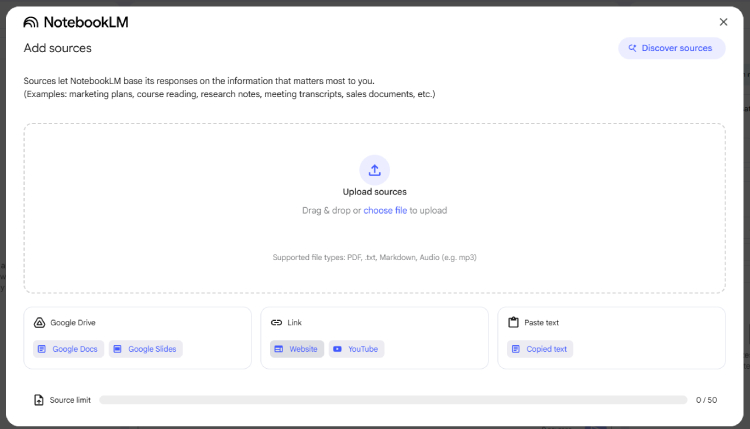Click the Supported file types text

pyautogui.click(x=375, y=257)
